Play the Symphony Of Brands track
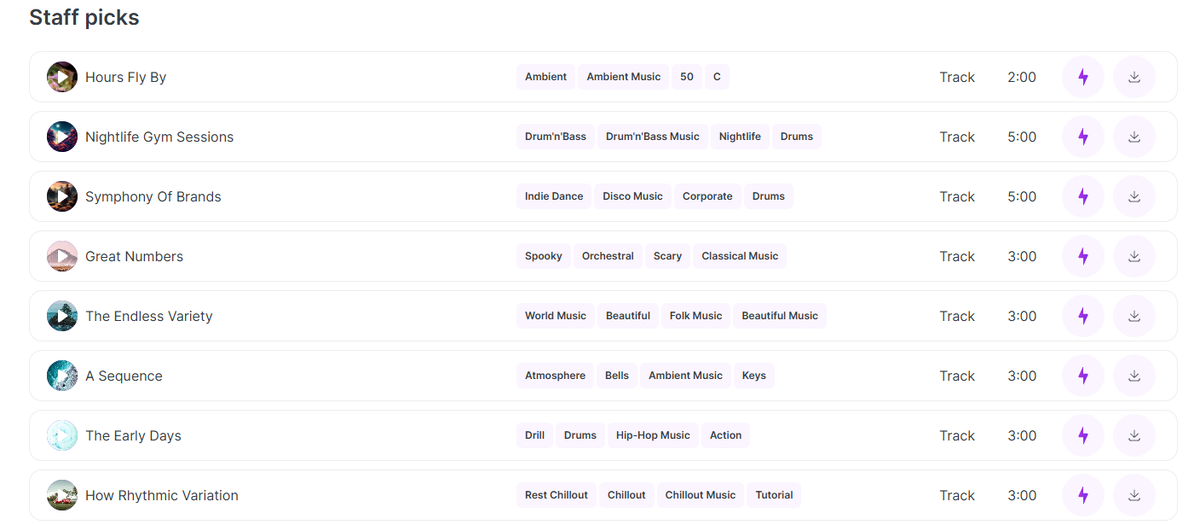 pos(62,197)
